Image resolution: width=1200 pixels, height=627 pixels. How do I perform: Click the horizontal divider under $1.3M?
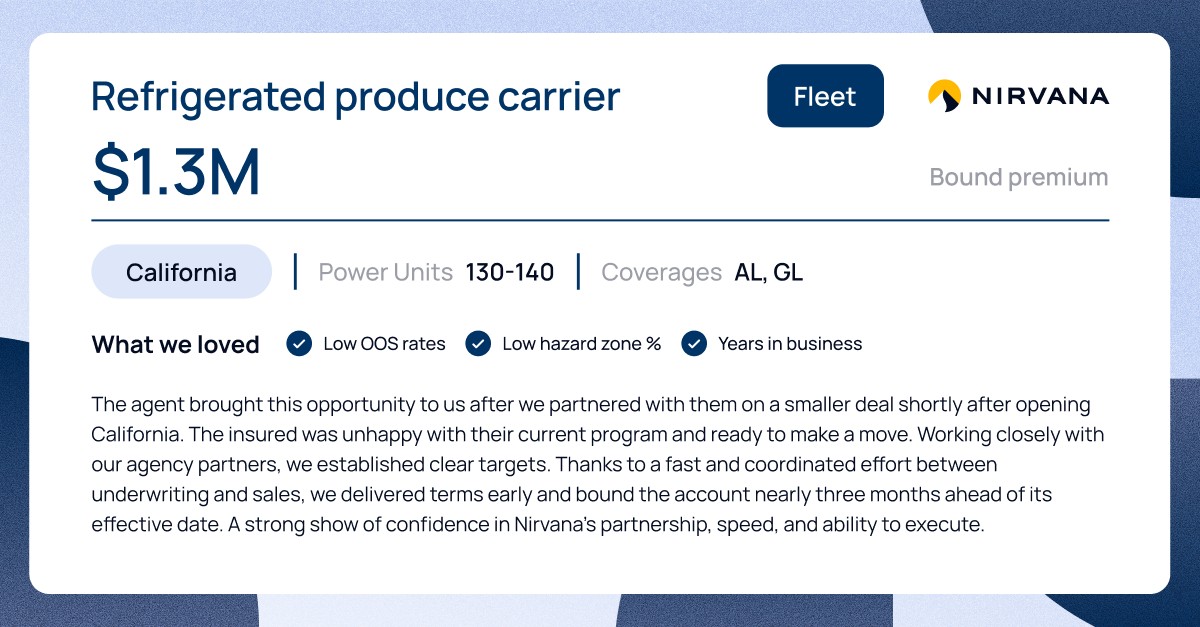coord(600,220)
